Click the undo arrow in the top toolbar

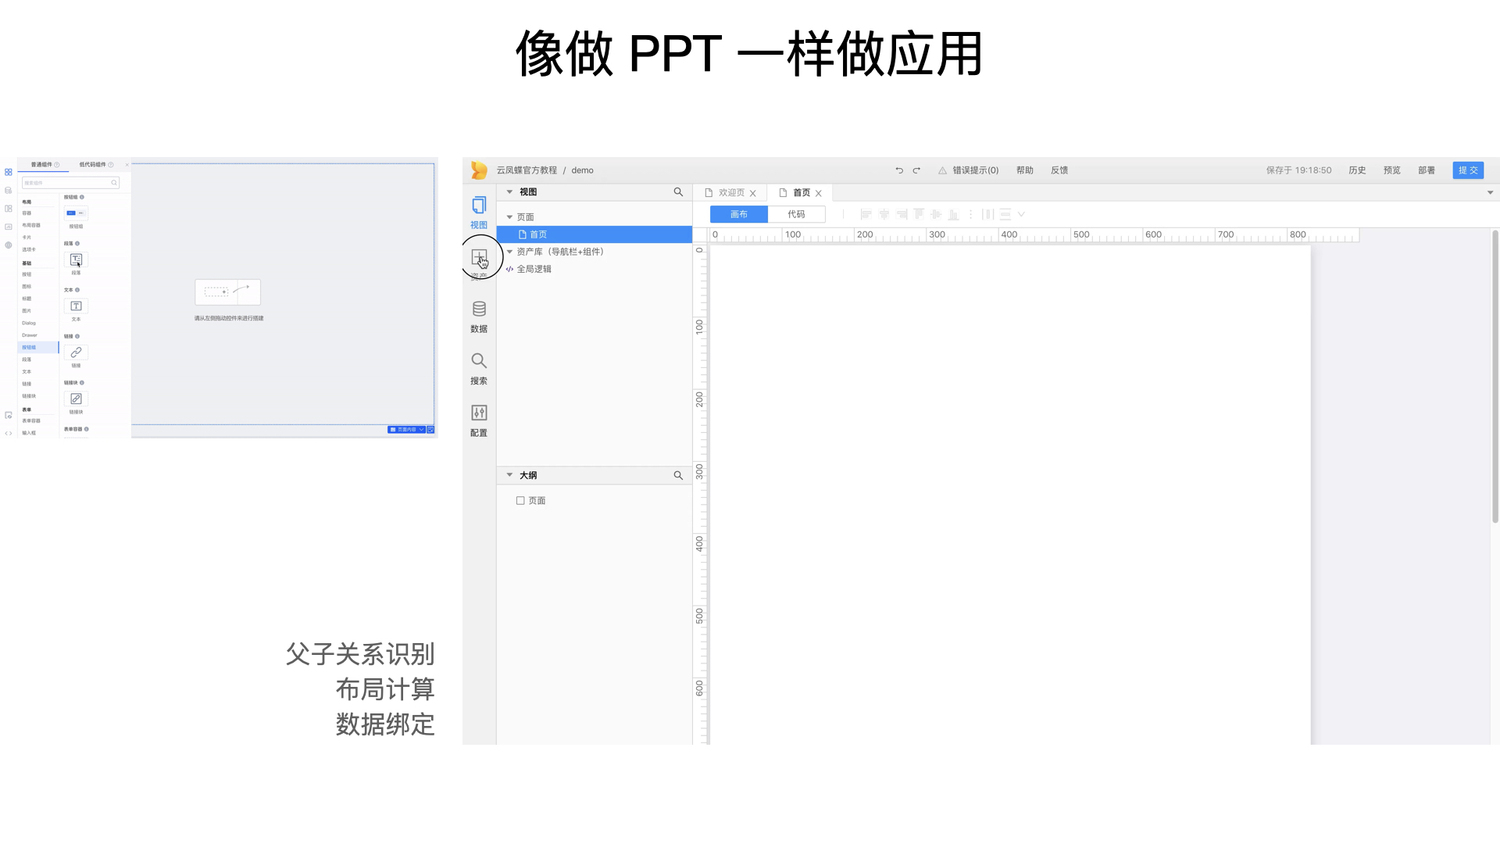(899, 170)
